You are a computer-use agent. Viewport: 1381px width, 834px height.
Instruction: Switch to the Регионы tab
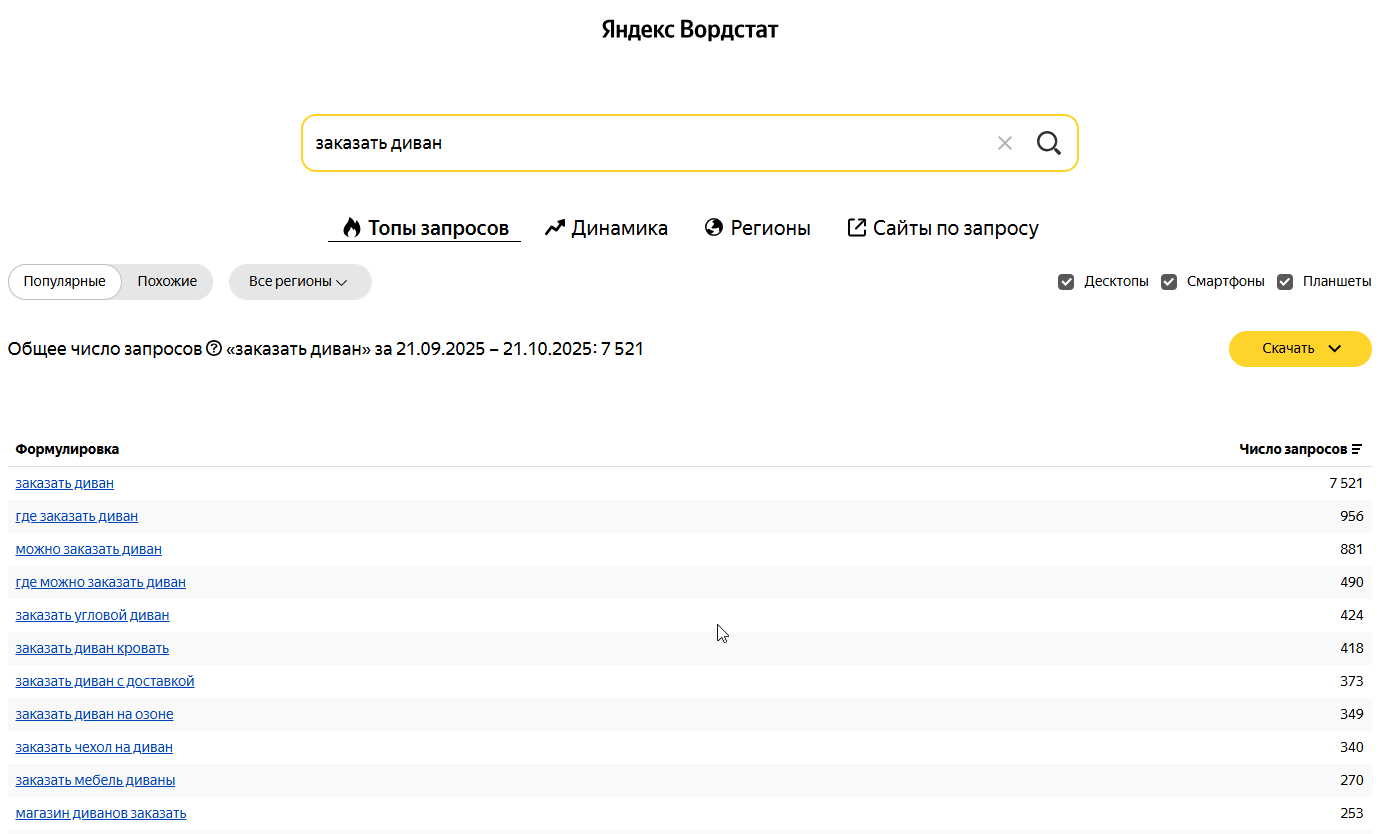(770, 228)
